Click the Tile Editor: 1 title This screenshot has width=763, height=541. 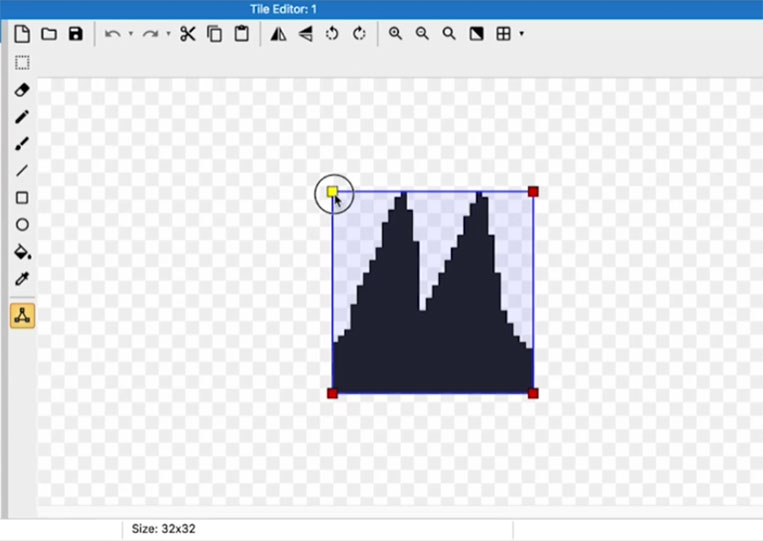point(283,9)
